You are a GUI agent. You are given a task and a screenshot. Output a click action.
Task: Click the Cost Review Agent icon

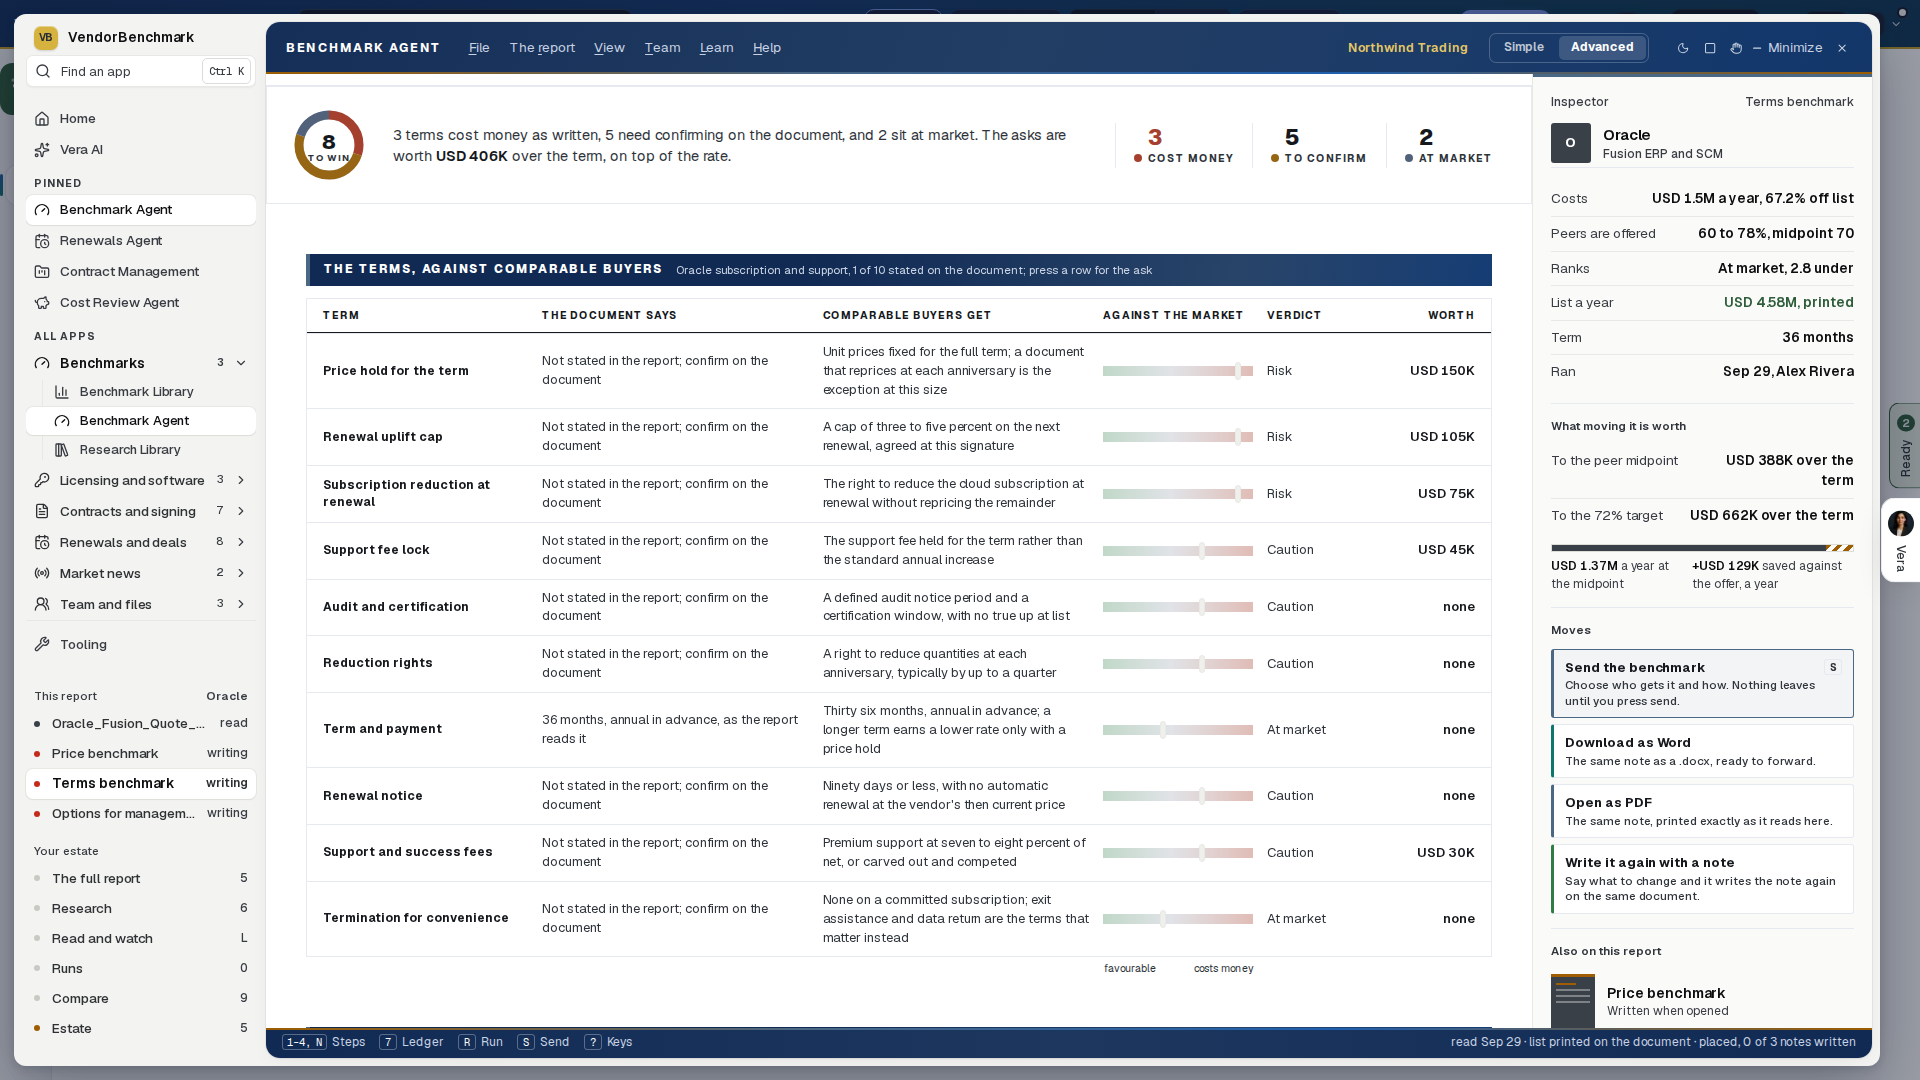coord(42,303)
